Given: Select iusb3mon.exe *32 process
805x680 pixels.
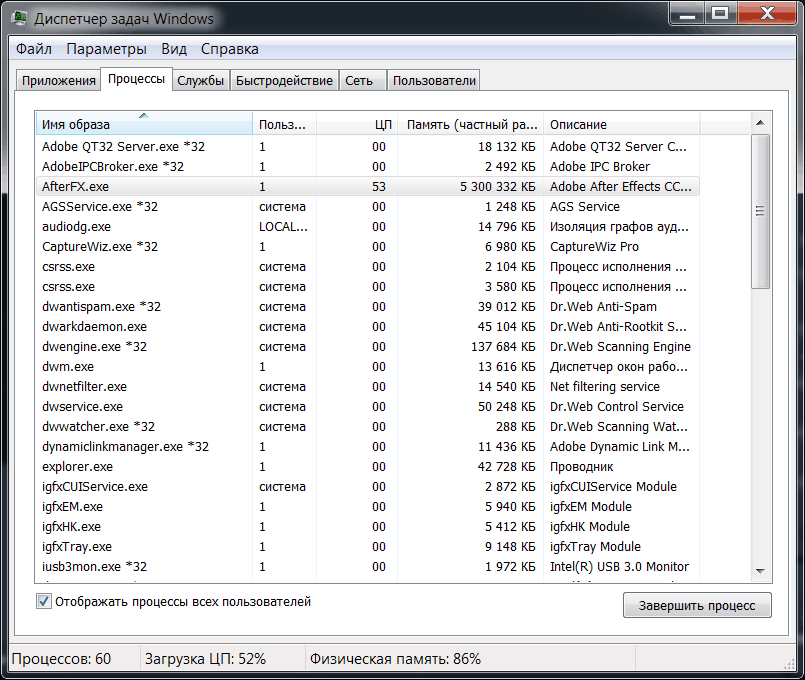Looking at the screenshot, I should point(368,567).
